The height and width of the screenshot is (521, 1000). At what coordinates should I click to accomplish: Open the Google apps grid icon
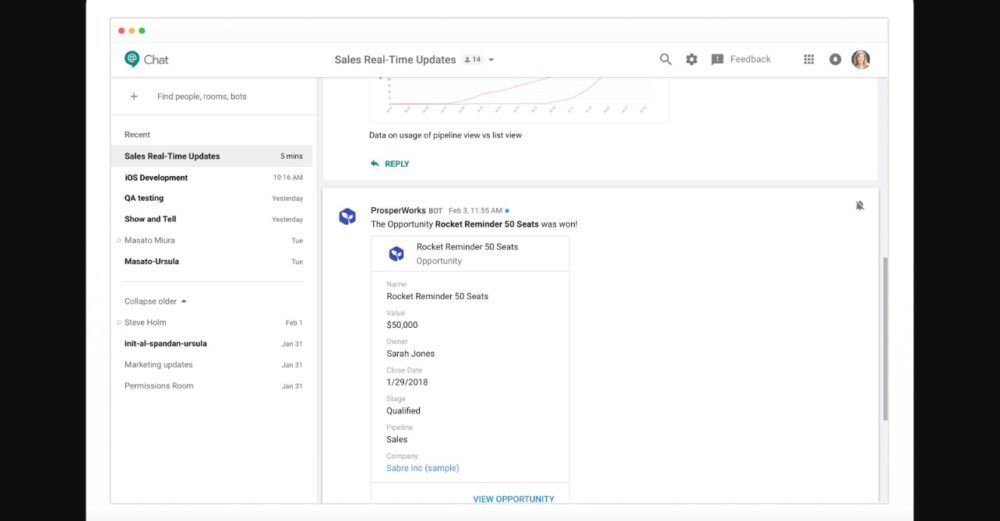coord(808,59)
